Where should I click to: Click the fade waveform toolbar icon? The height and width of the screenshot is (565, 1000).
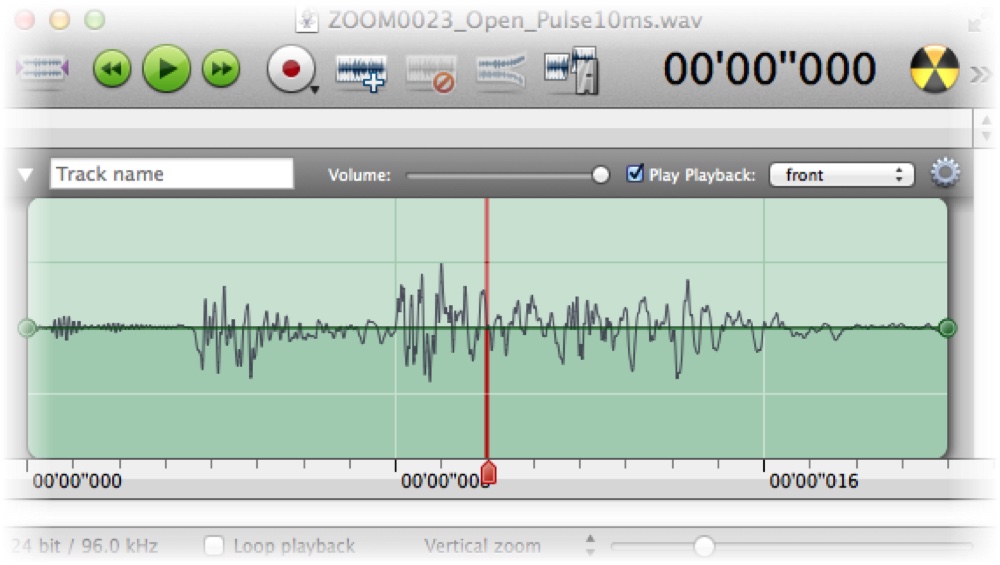point(501,71)
